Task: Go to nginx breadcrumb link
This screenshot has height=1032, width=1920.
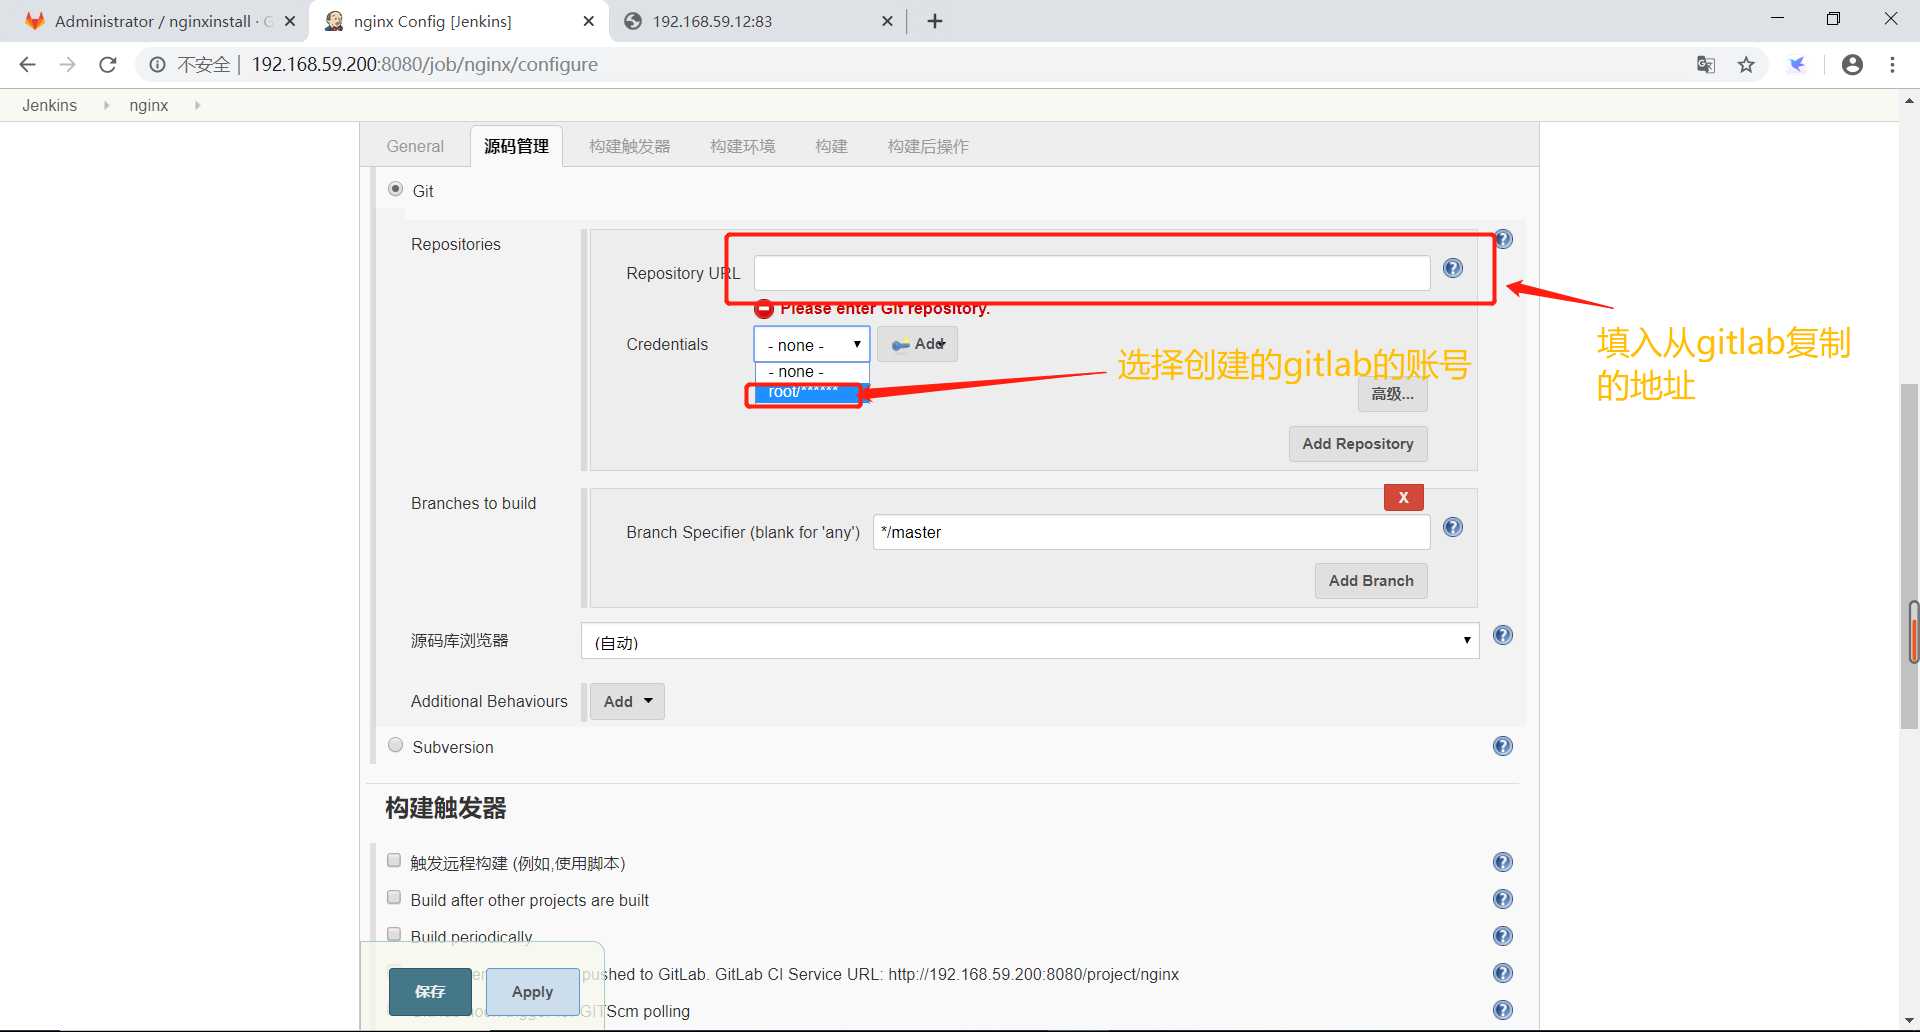Action: [x=148, y=105]
